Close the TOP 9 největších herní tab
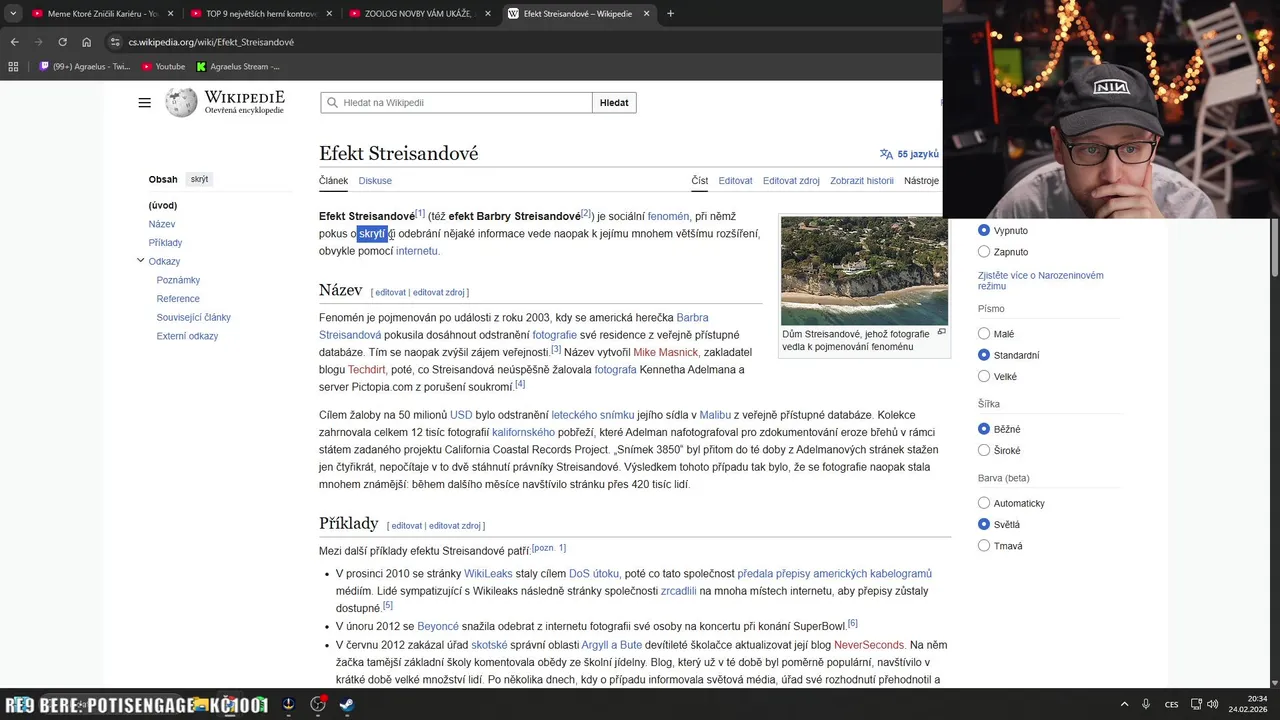 coord(329,14)
